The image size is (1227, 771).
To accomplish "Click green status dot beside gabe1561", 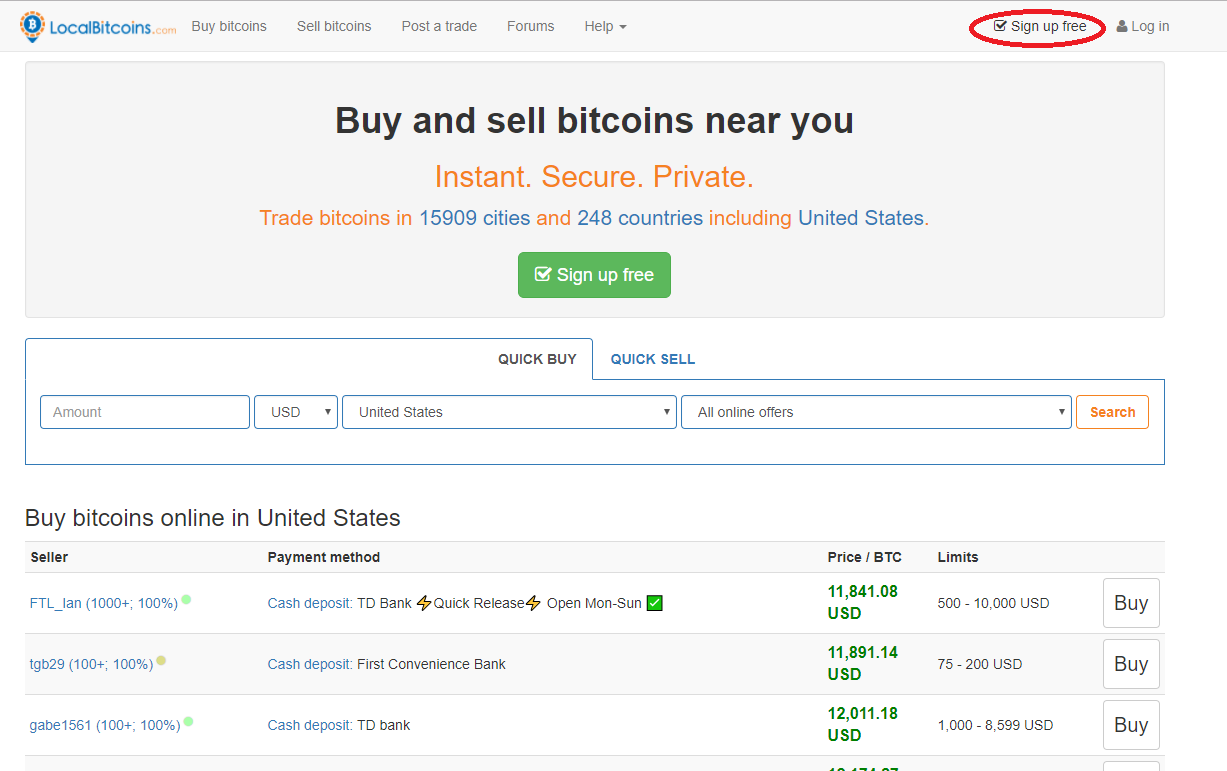I will 188,722.
